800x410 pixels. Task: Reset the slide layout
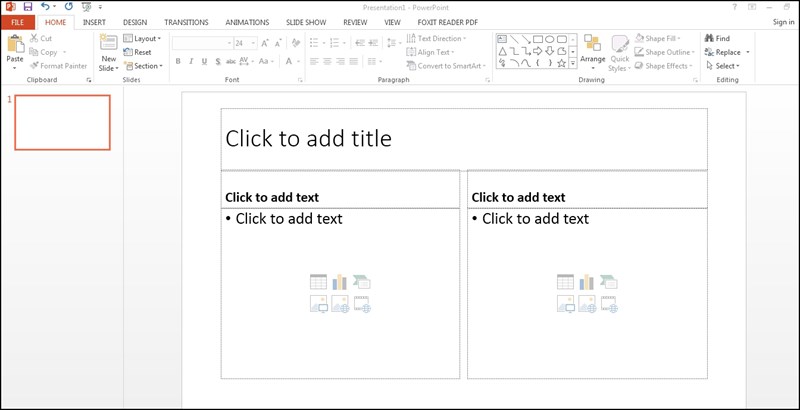click(137, 52)
